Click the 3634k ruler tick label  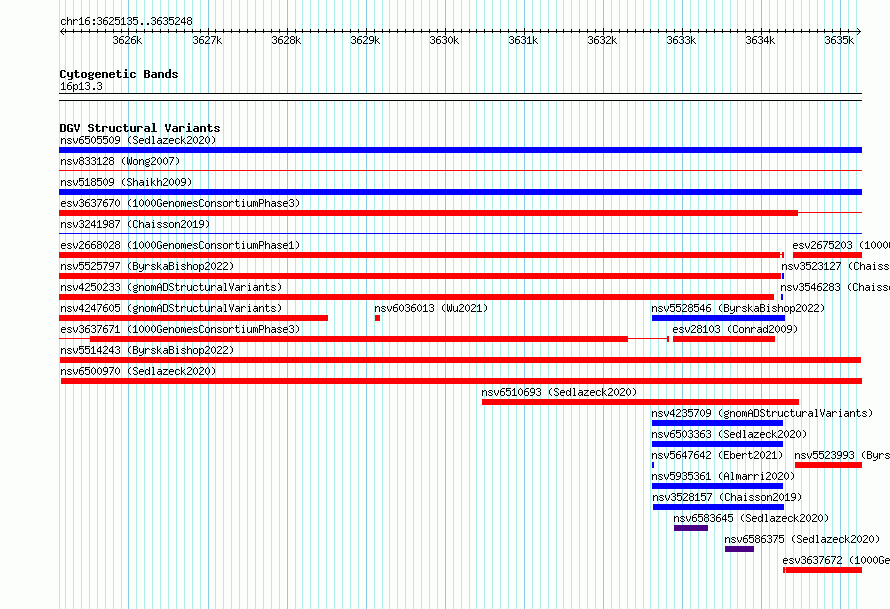tap(759, 40)
